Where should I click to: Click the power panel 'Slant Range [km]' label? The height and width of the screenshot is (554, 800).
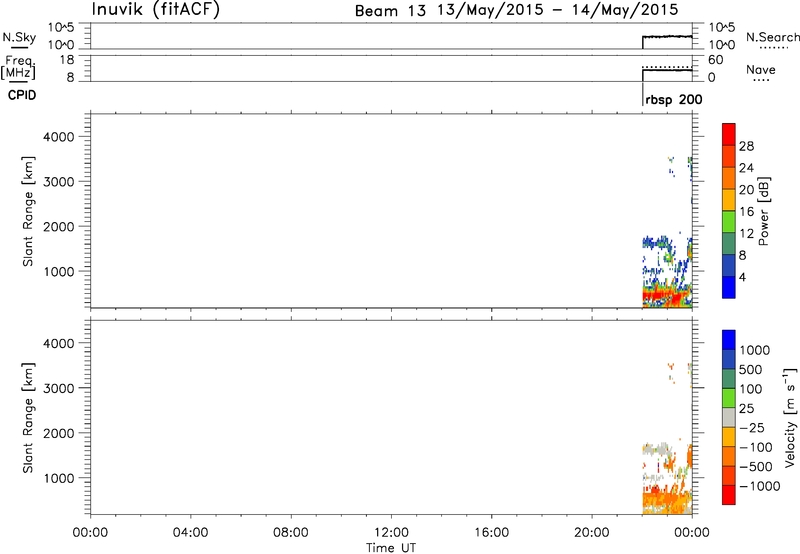click(28, 211)
